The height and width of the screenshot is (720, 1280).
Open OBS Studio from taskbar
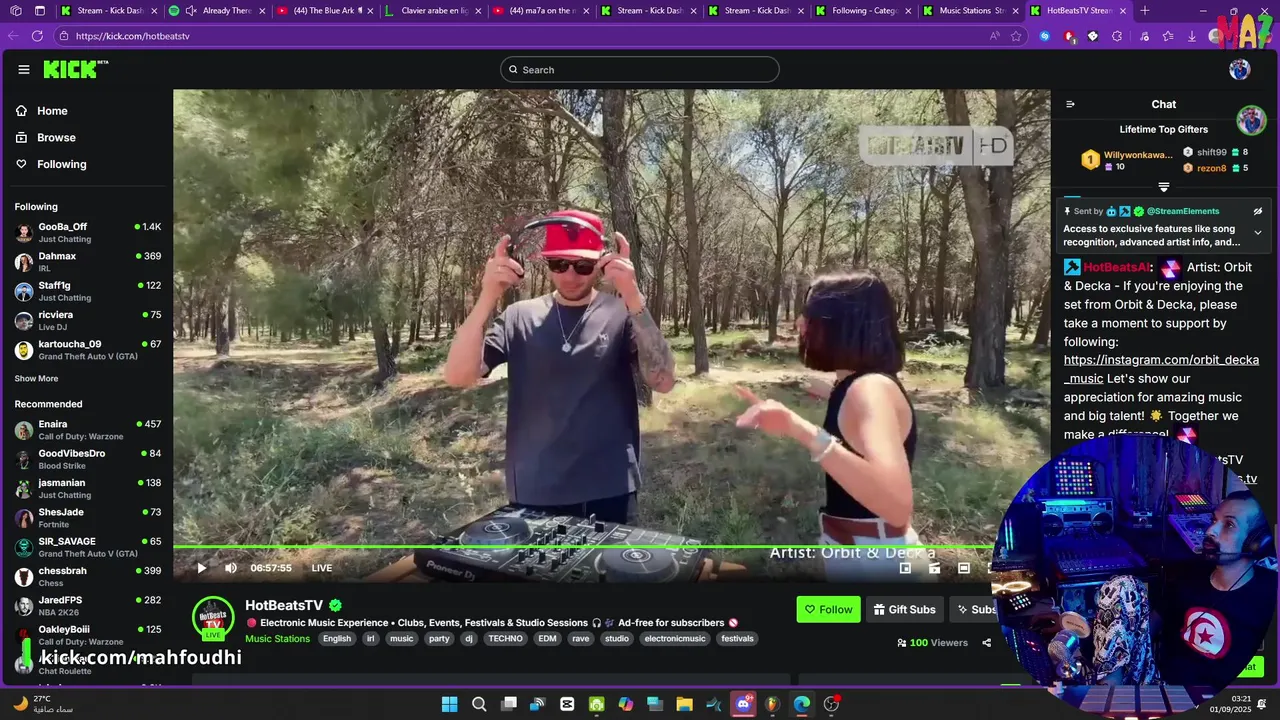pos(831,704)
